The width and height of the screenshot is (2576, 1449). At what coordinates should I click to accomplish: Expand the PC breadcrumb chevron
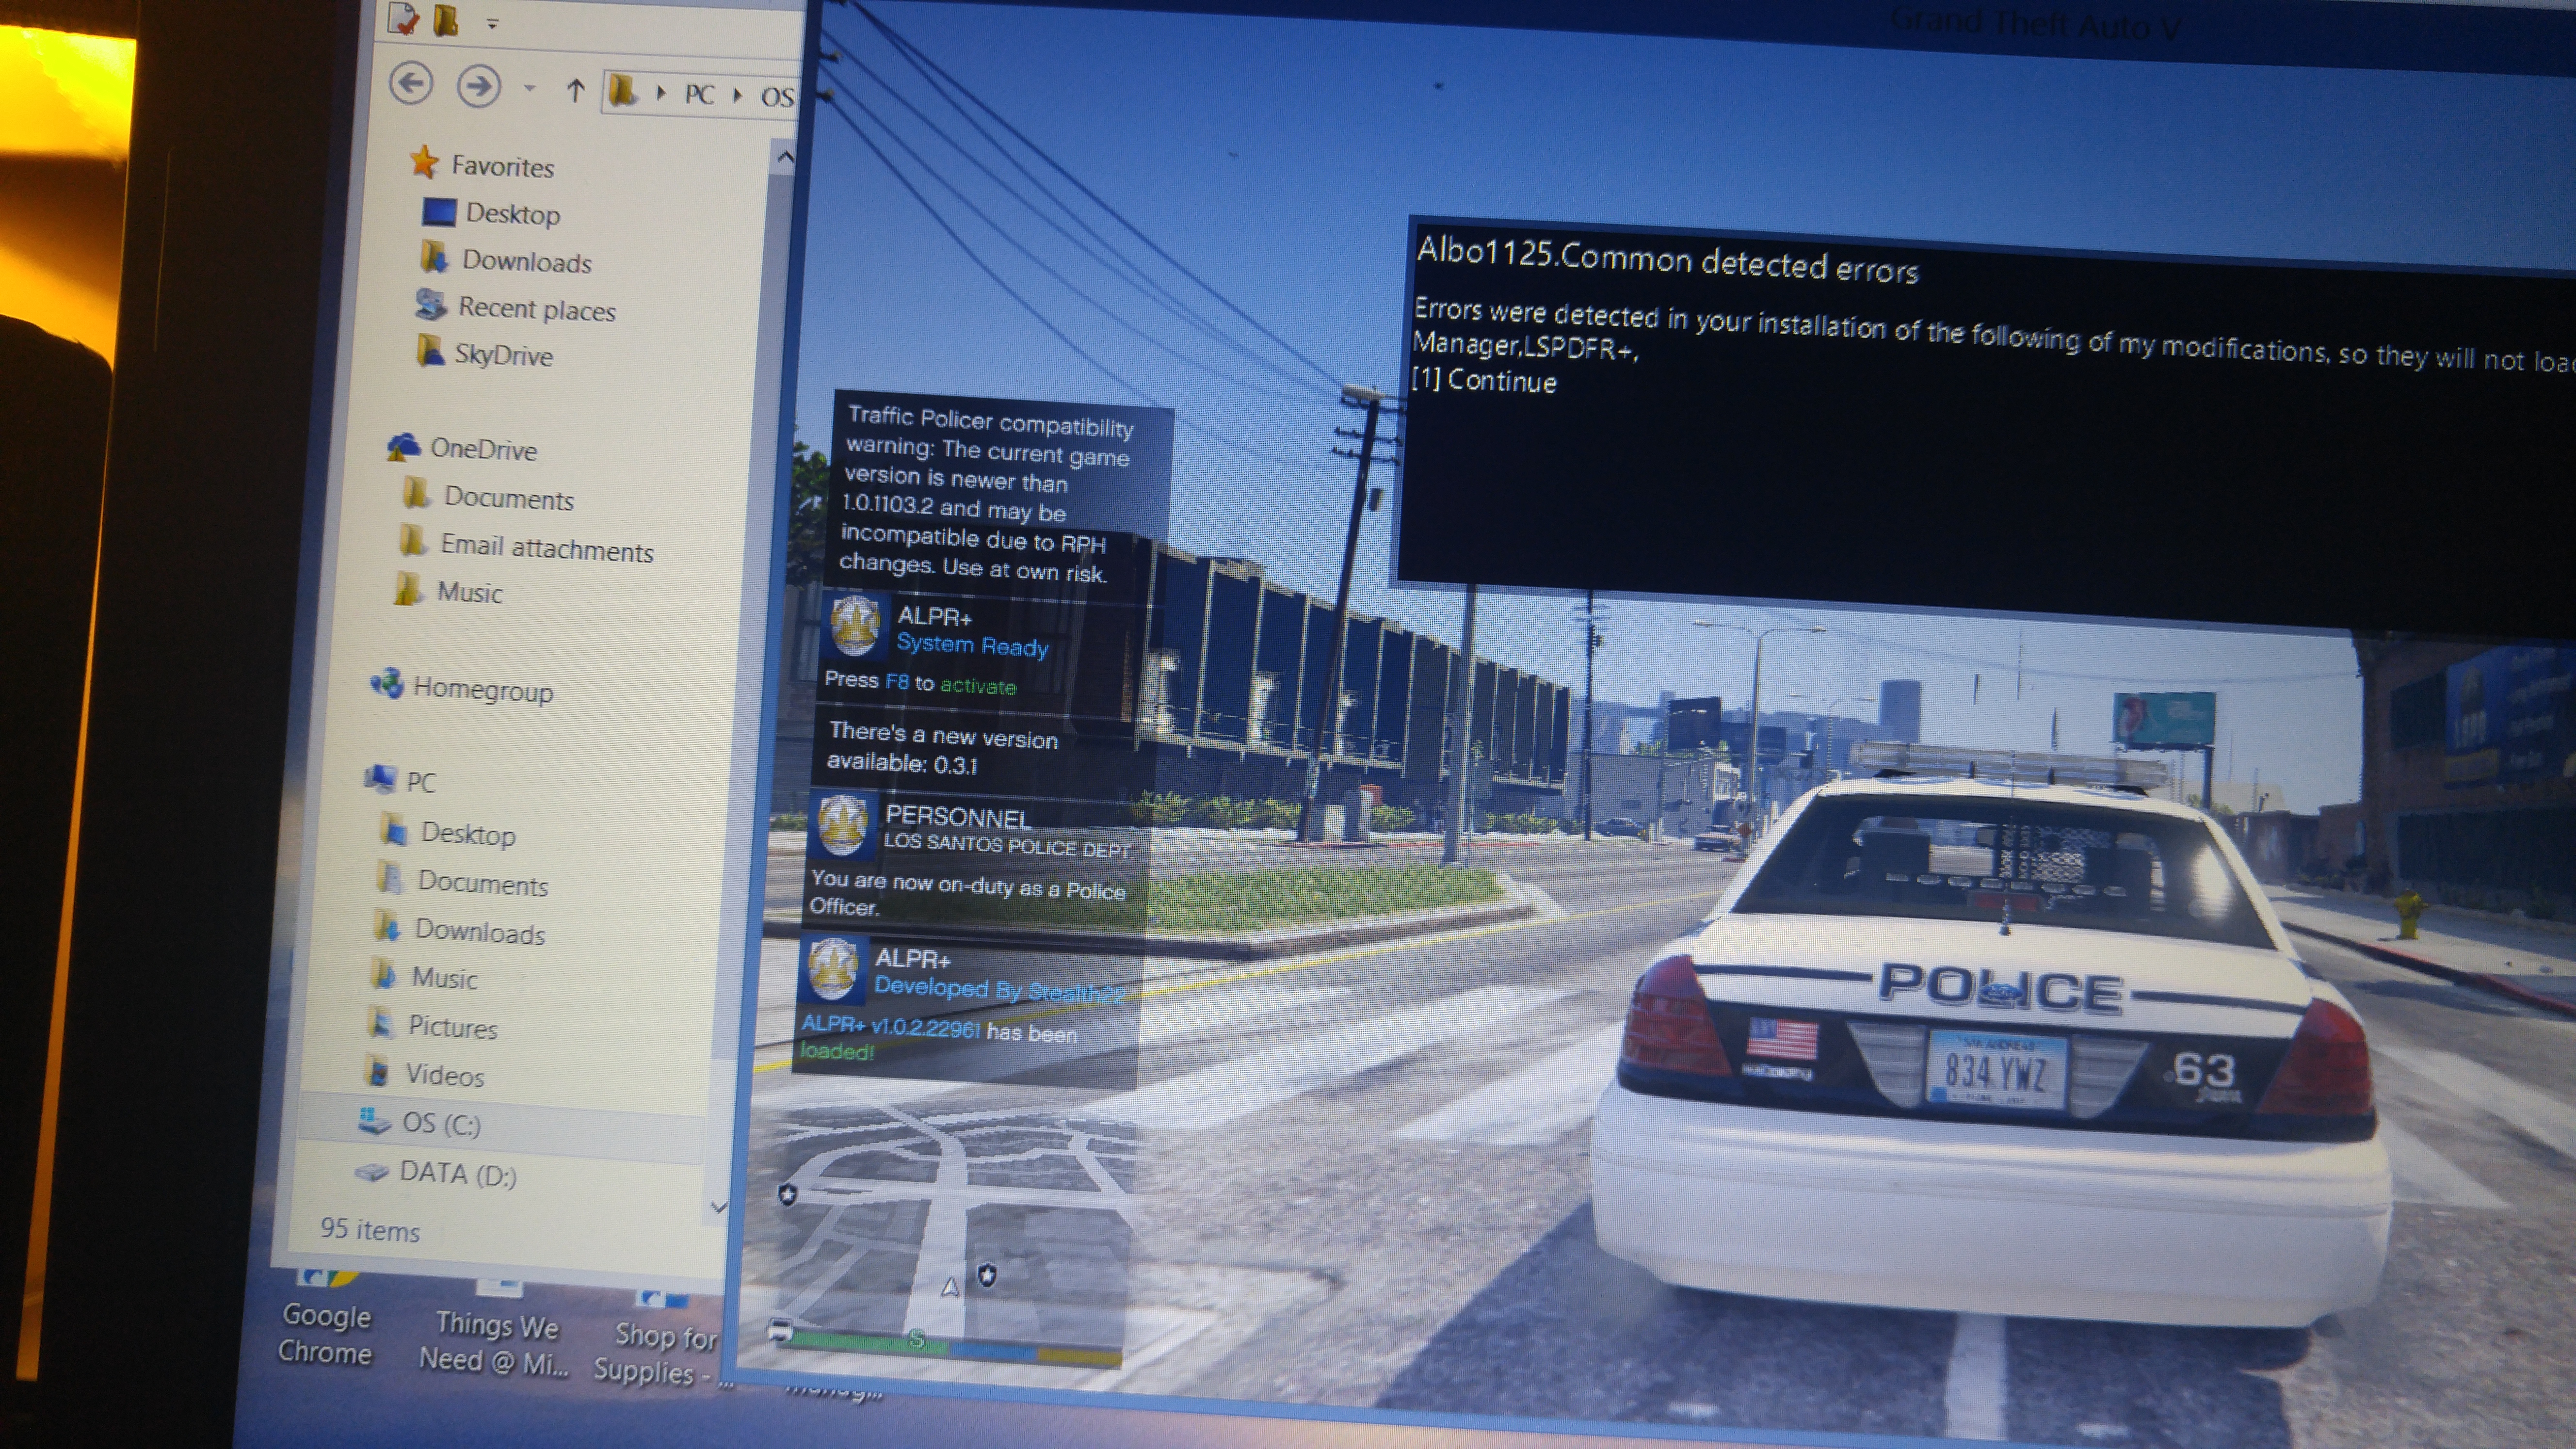coord(738,95)
